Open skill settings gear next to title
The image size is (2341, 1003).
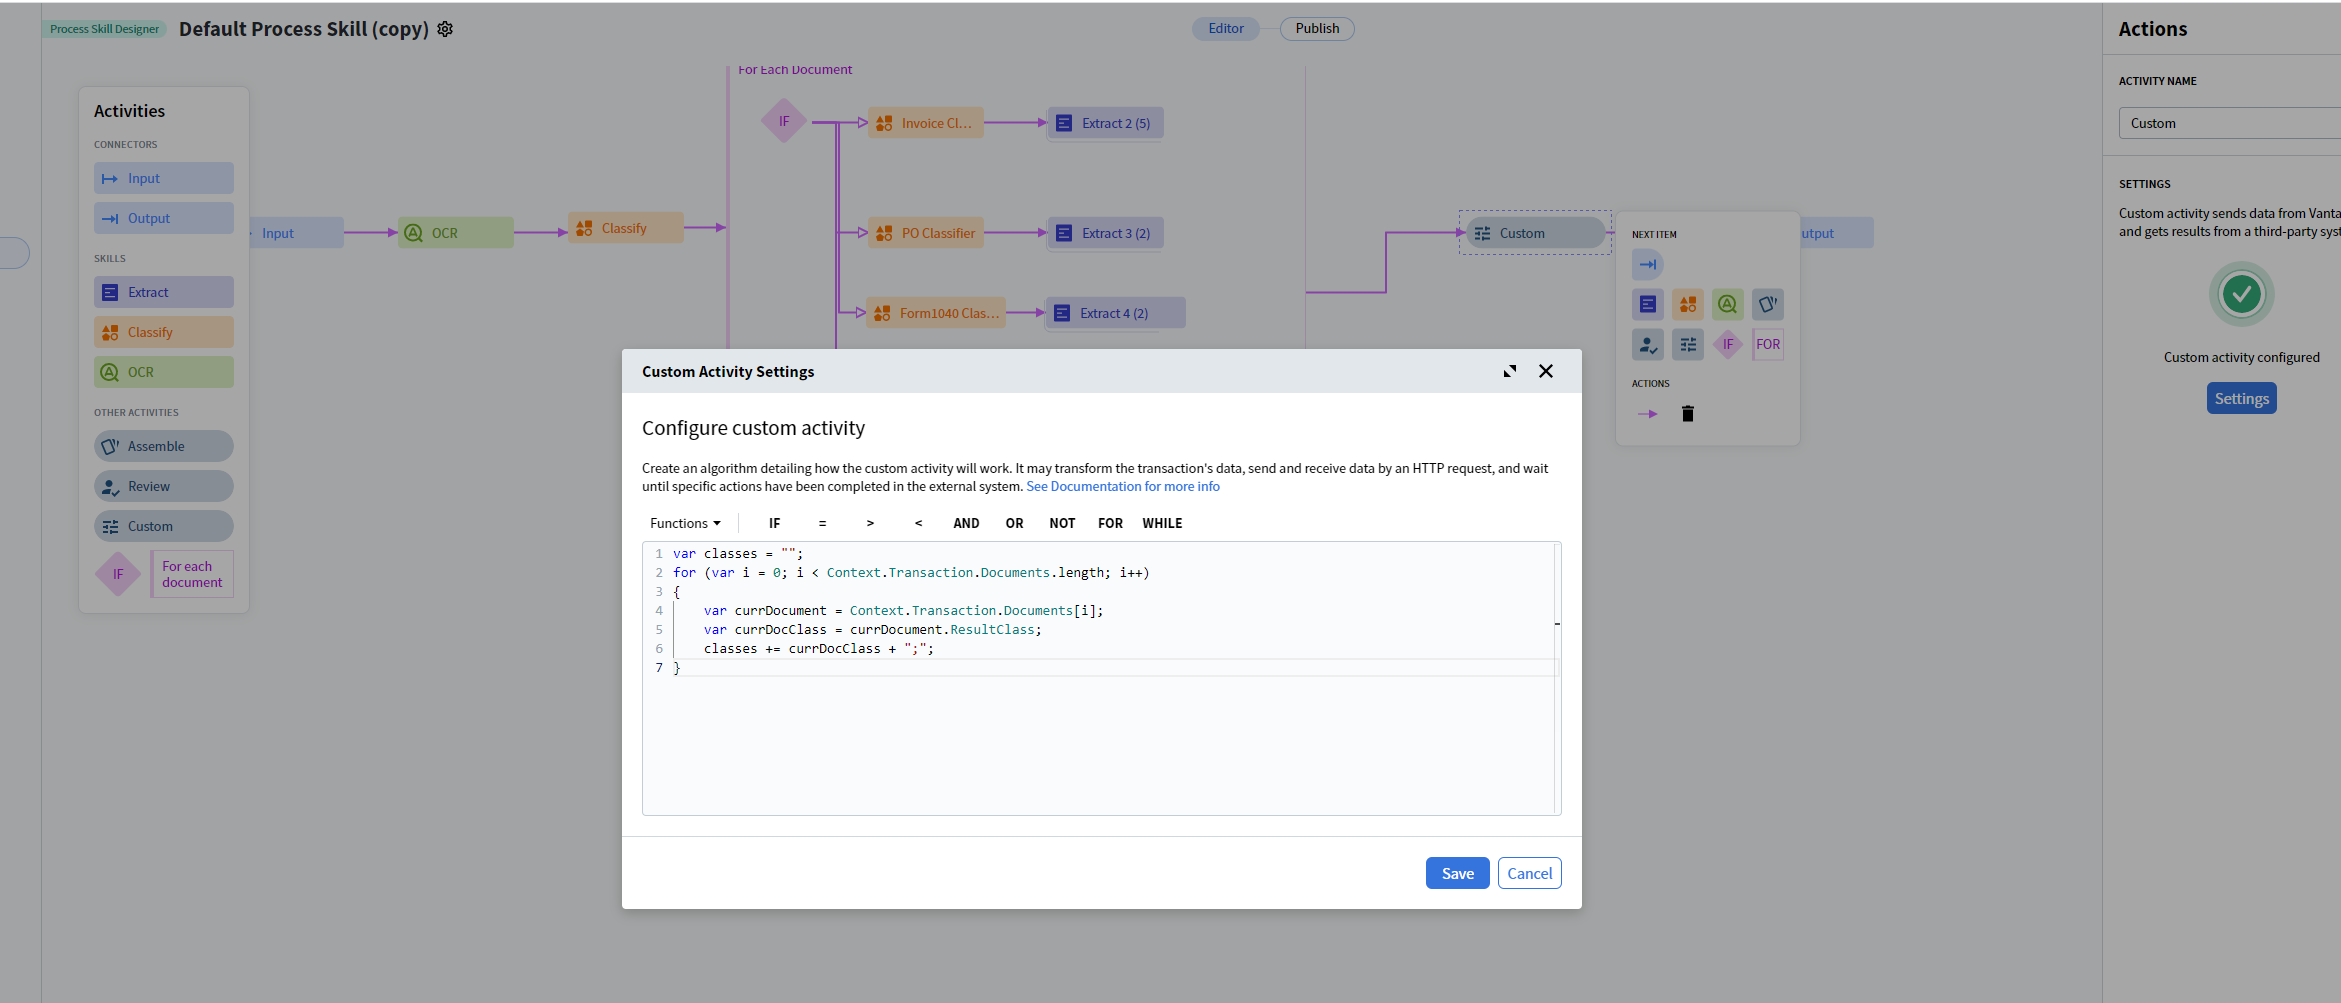pos(445,29)
